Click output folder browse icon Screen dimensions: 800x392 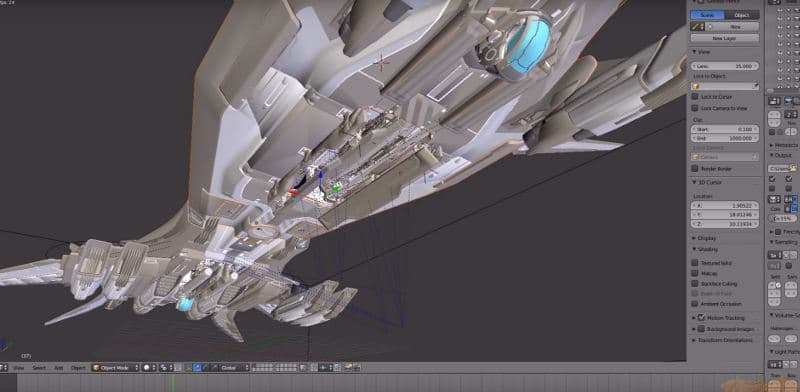click(792, 168)
